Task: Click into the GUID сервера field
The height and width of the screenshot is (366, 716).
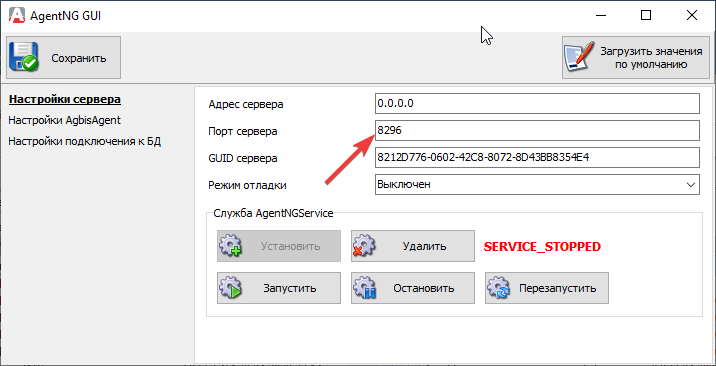Action: point(537,158)
